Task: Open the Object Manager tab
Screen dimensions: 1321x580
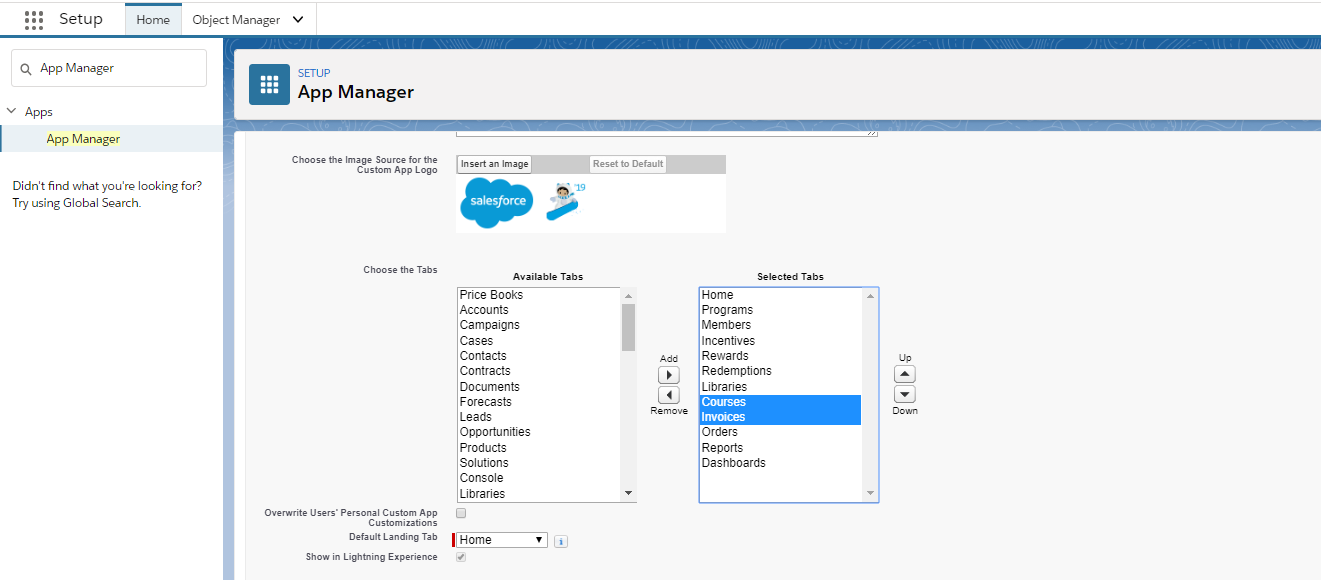Action: (236, 19)
